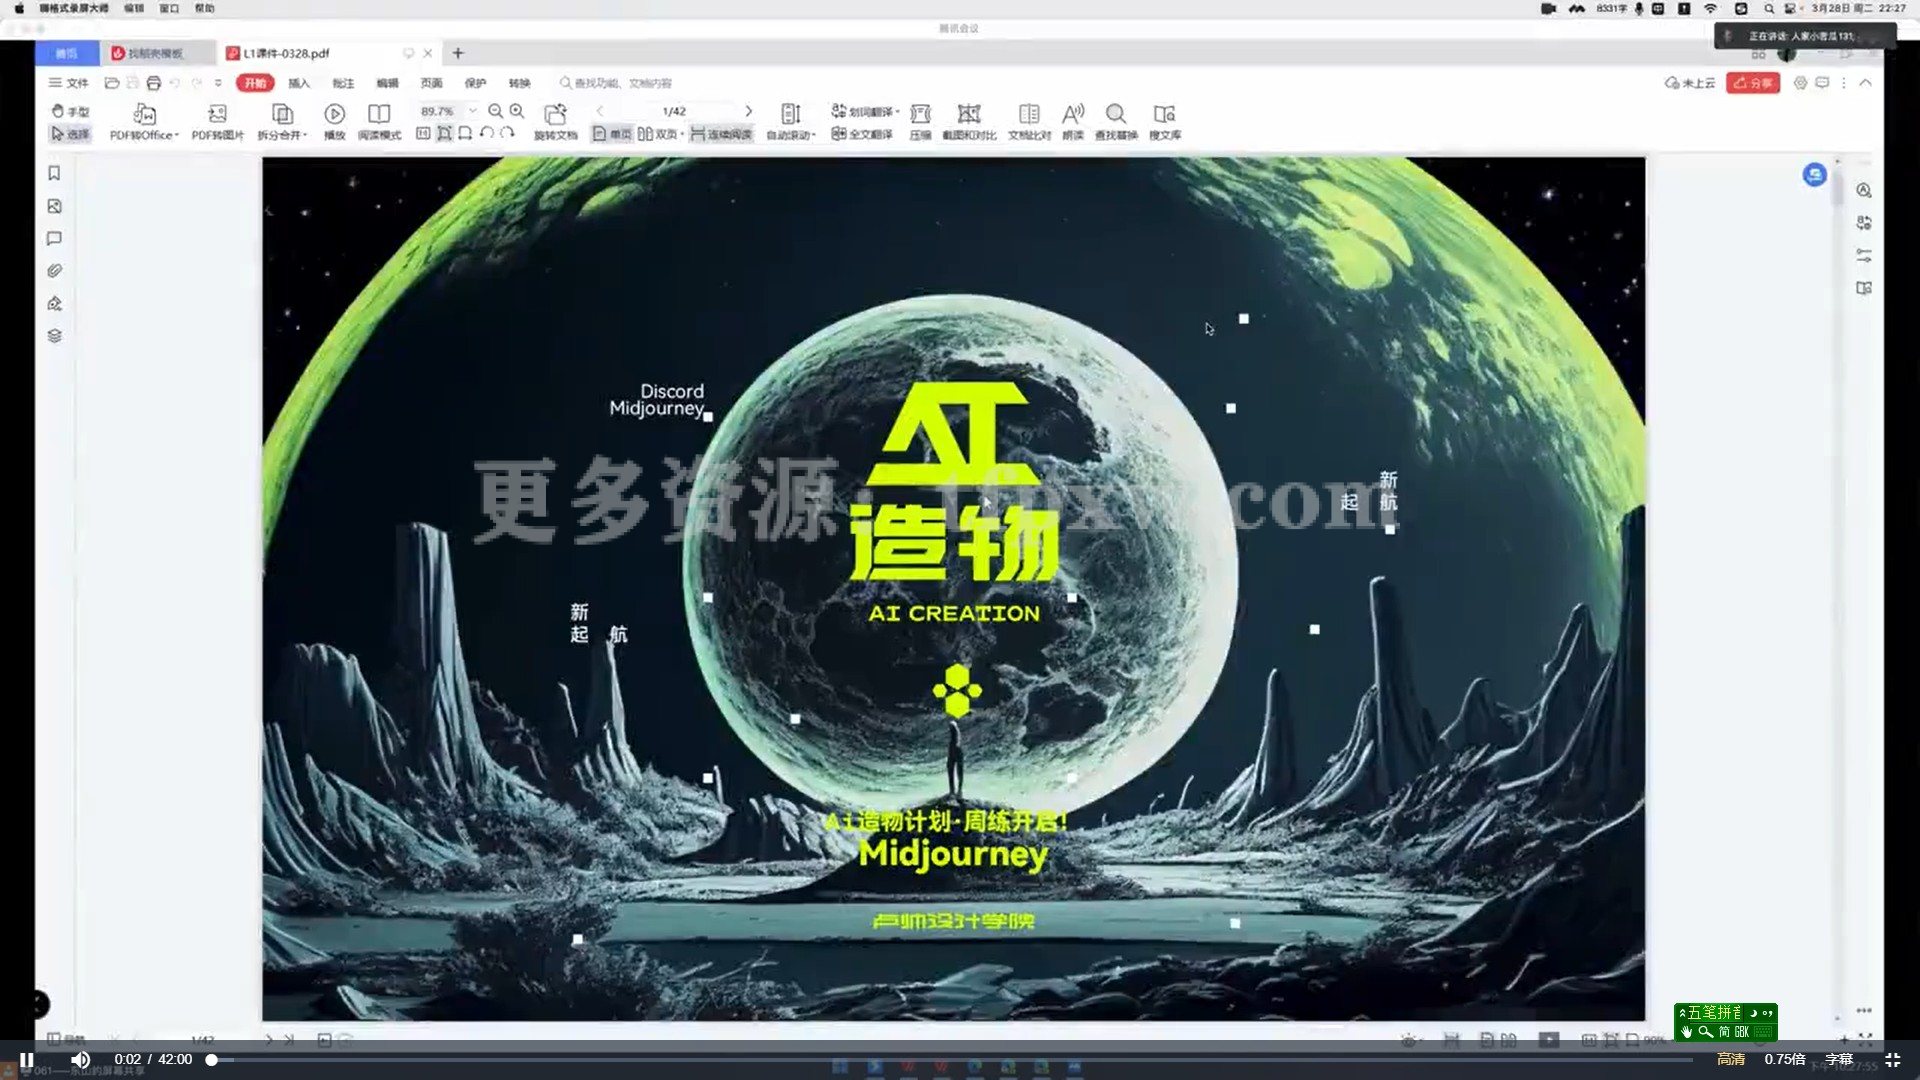Pause the video playback
The width and height of the screenshot is (1920, 1080).
tap(27, 1059)
